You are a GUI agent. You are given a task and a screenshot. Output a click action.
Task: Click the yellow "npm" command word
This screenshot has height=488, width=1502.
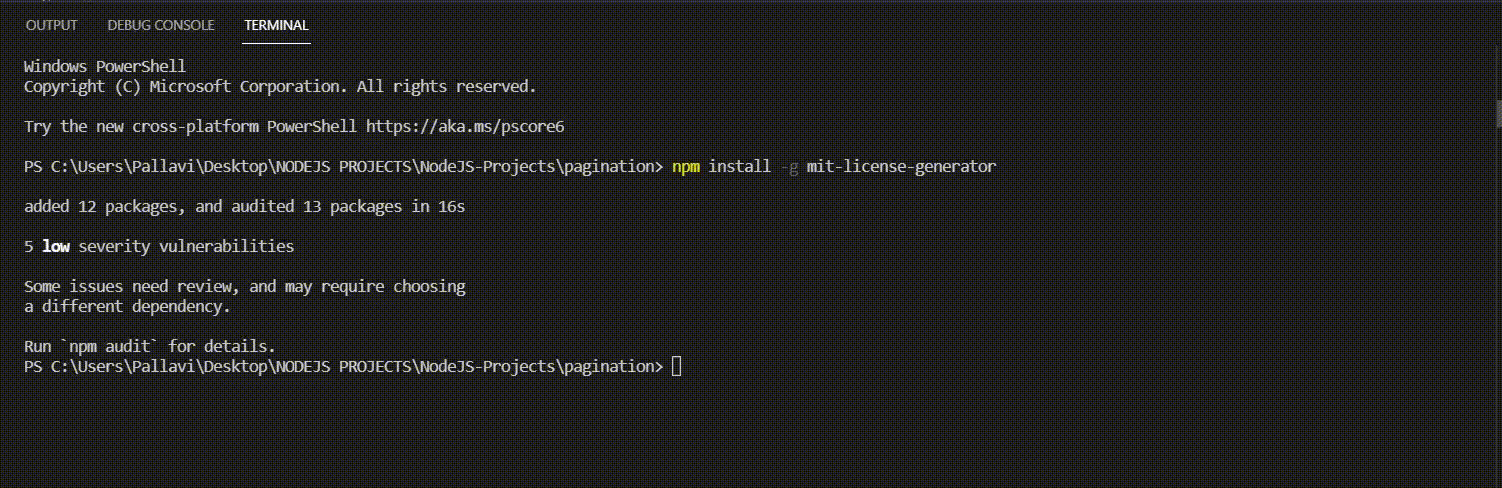pos(686,166)
